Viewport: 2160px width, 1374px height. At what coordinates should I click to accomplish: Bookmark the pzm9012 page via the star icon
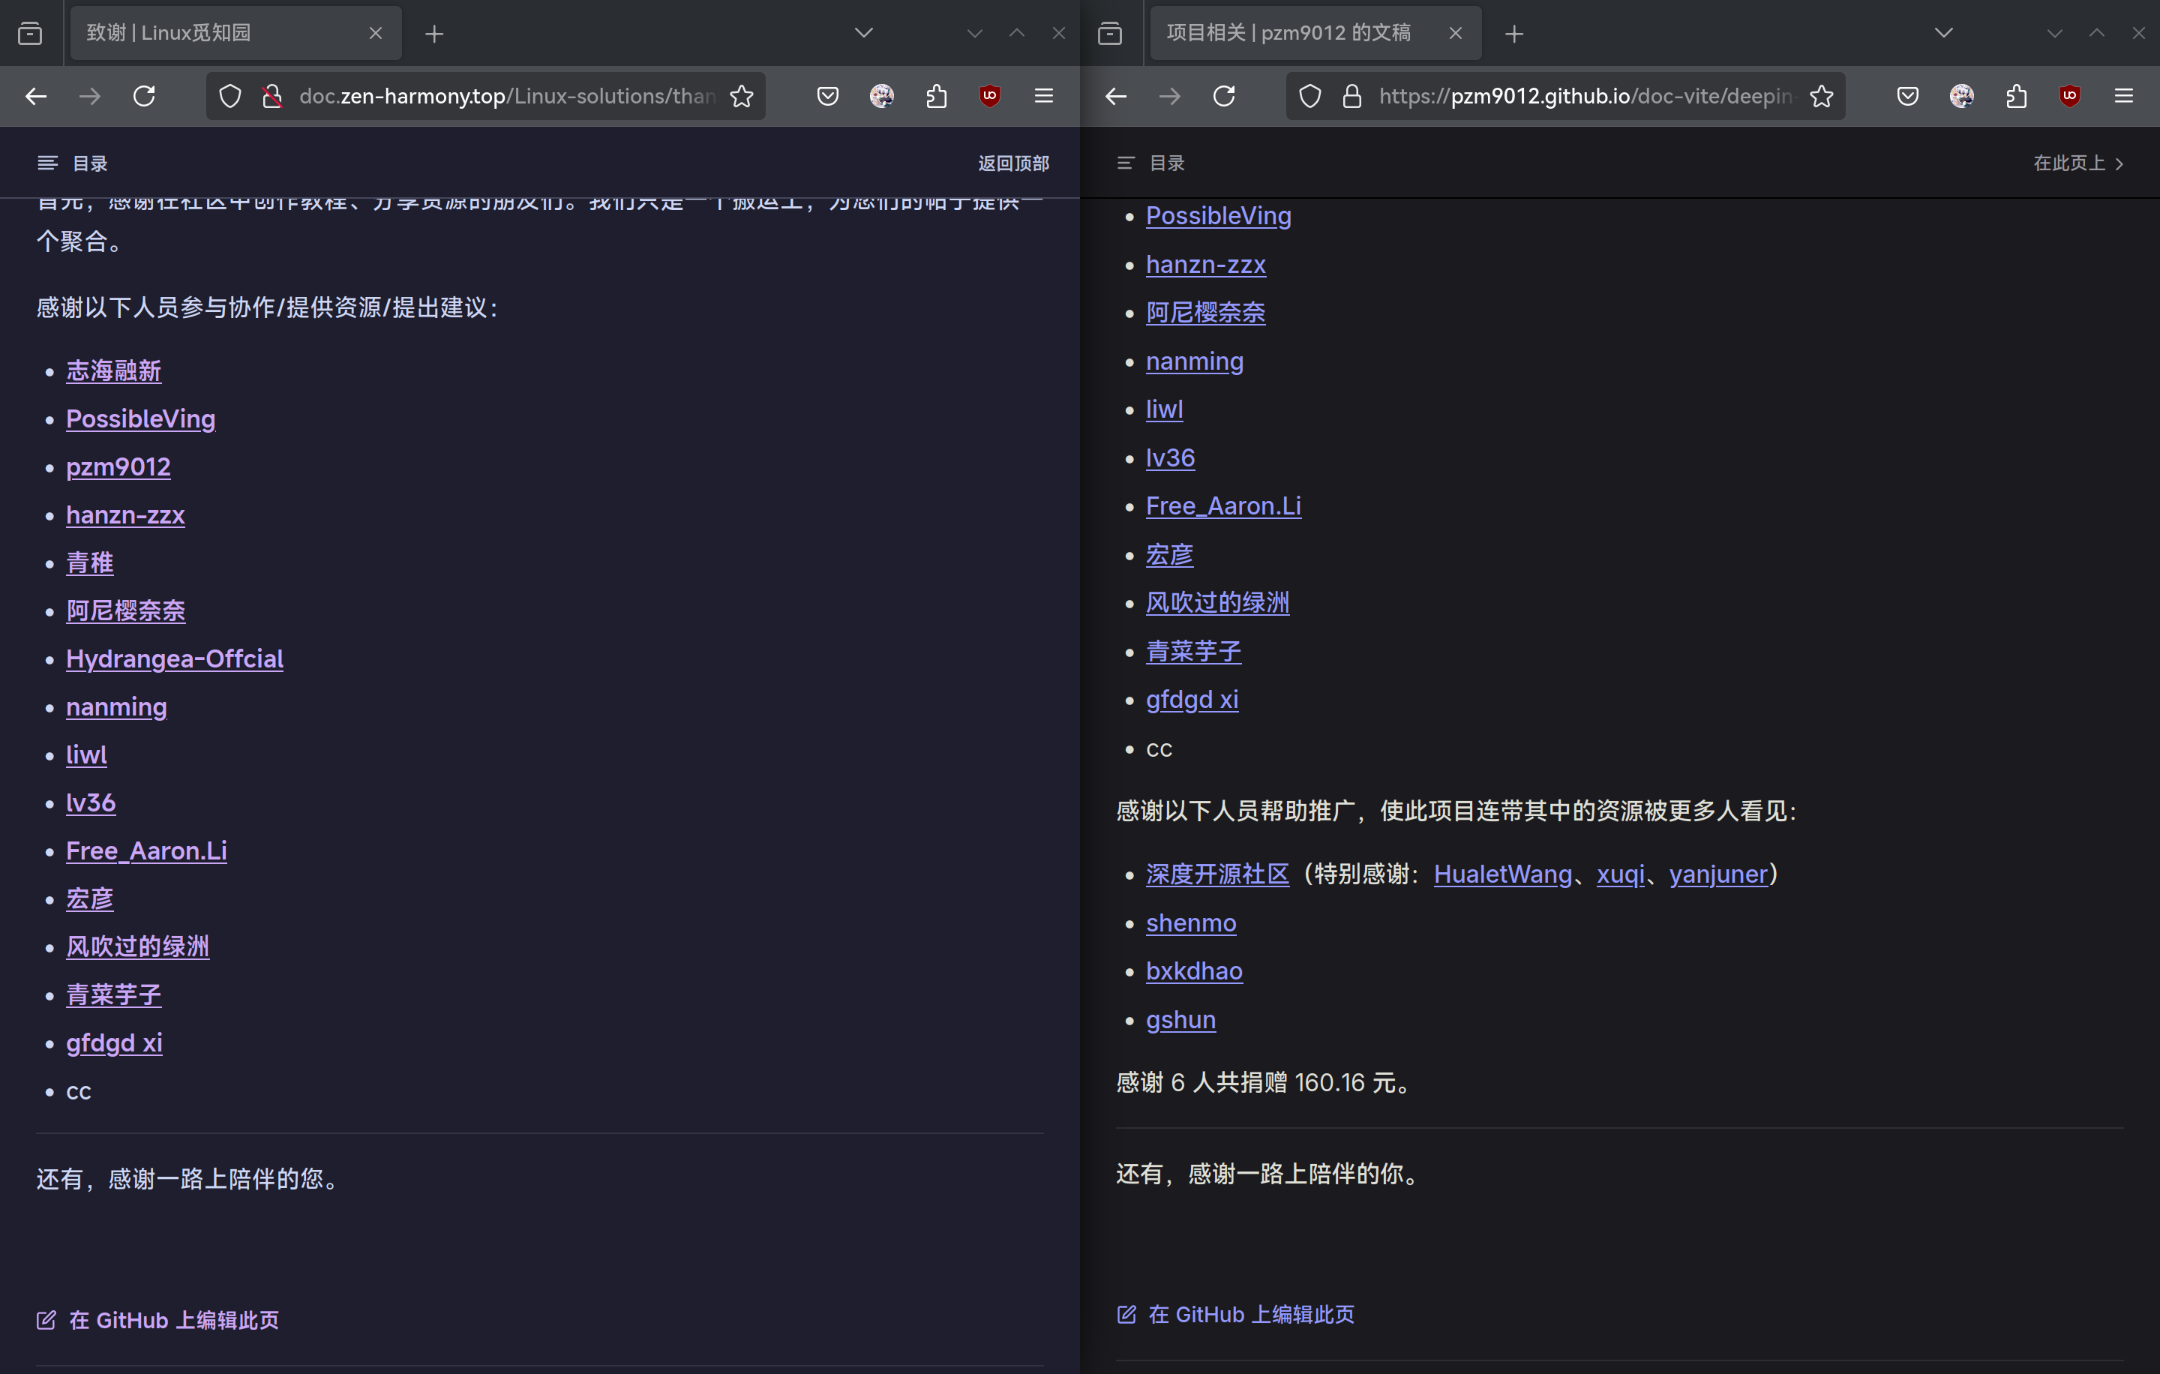[1820, 96]
